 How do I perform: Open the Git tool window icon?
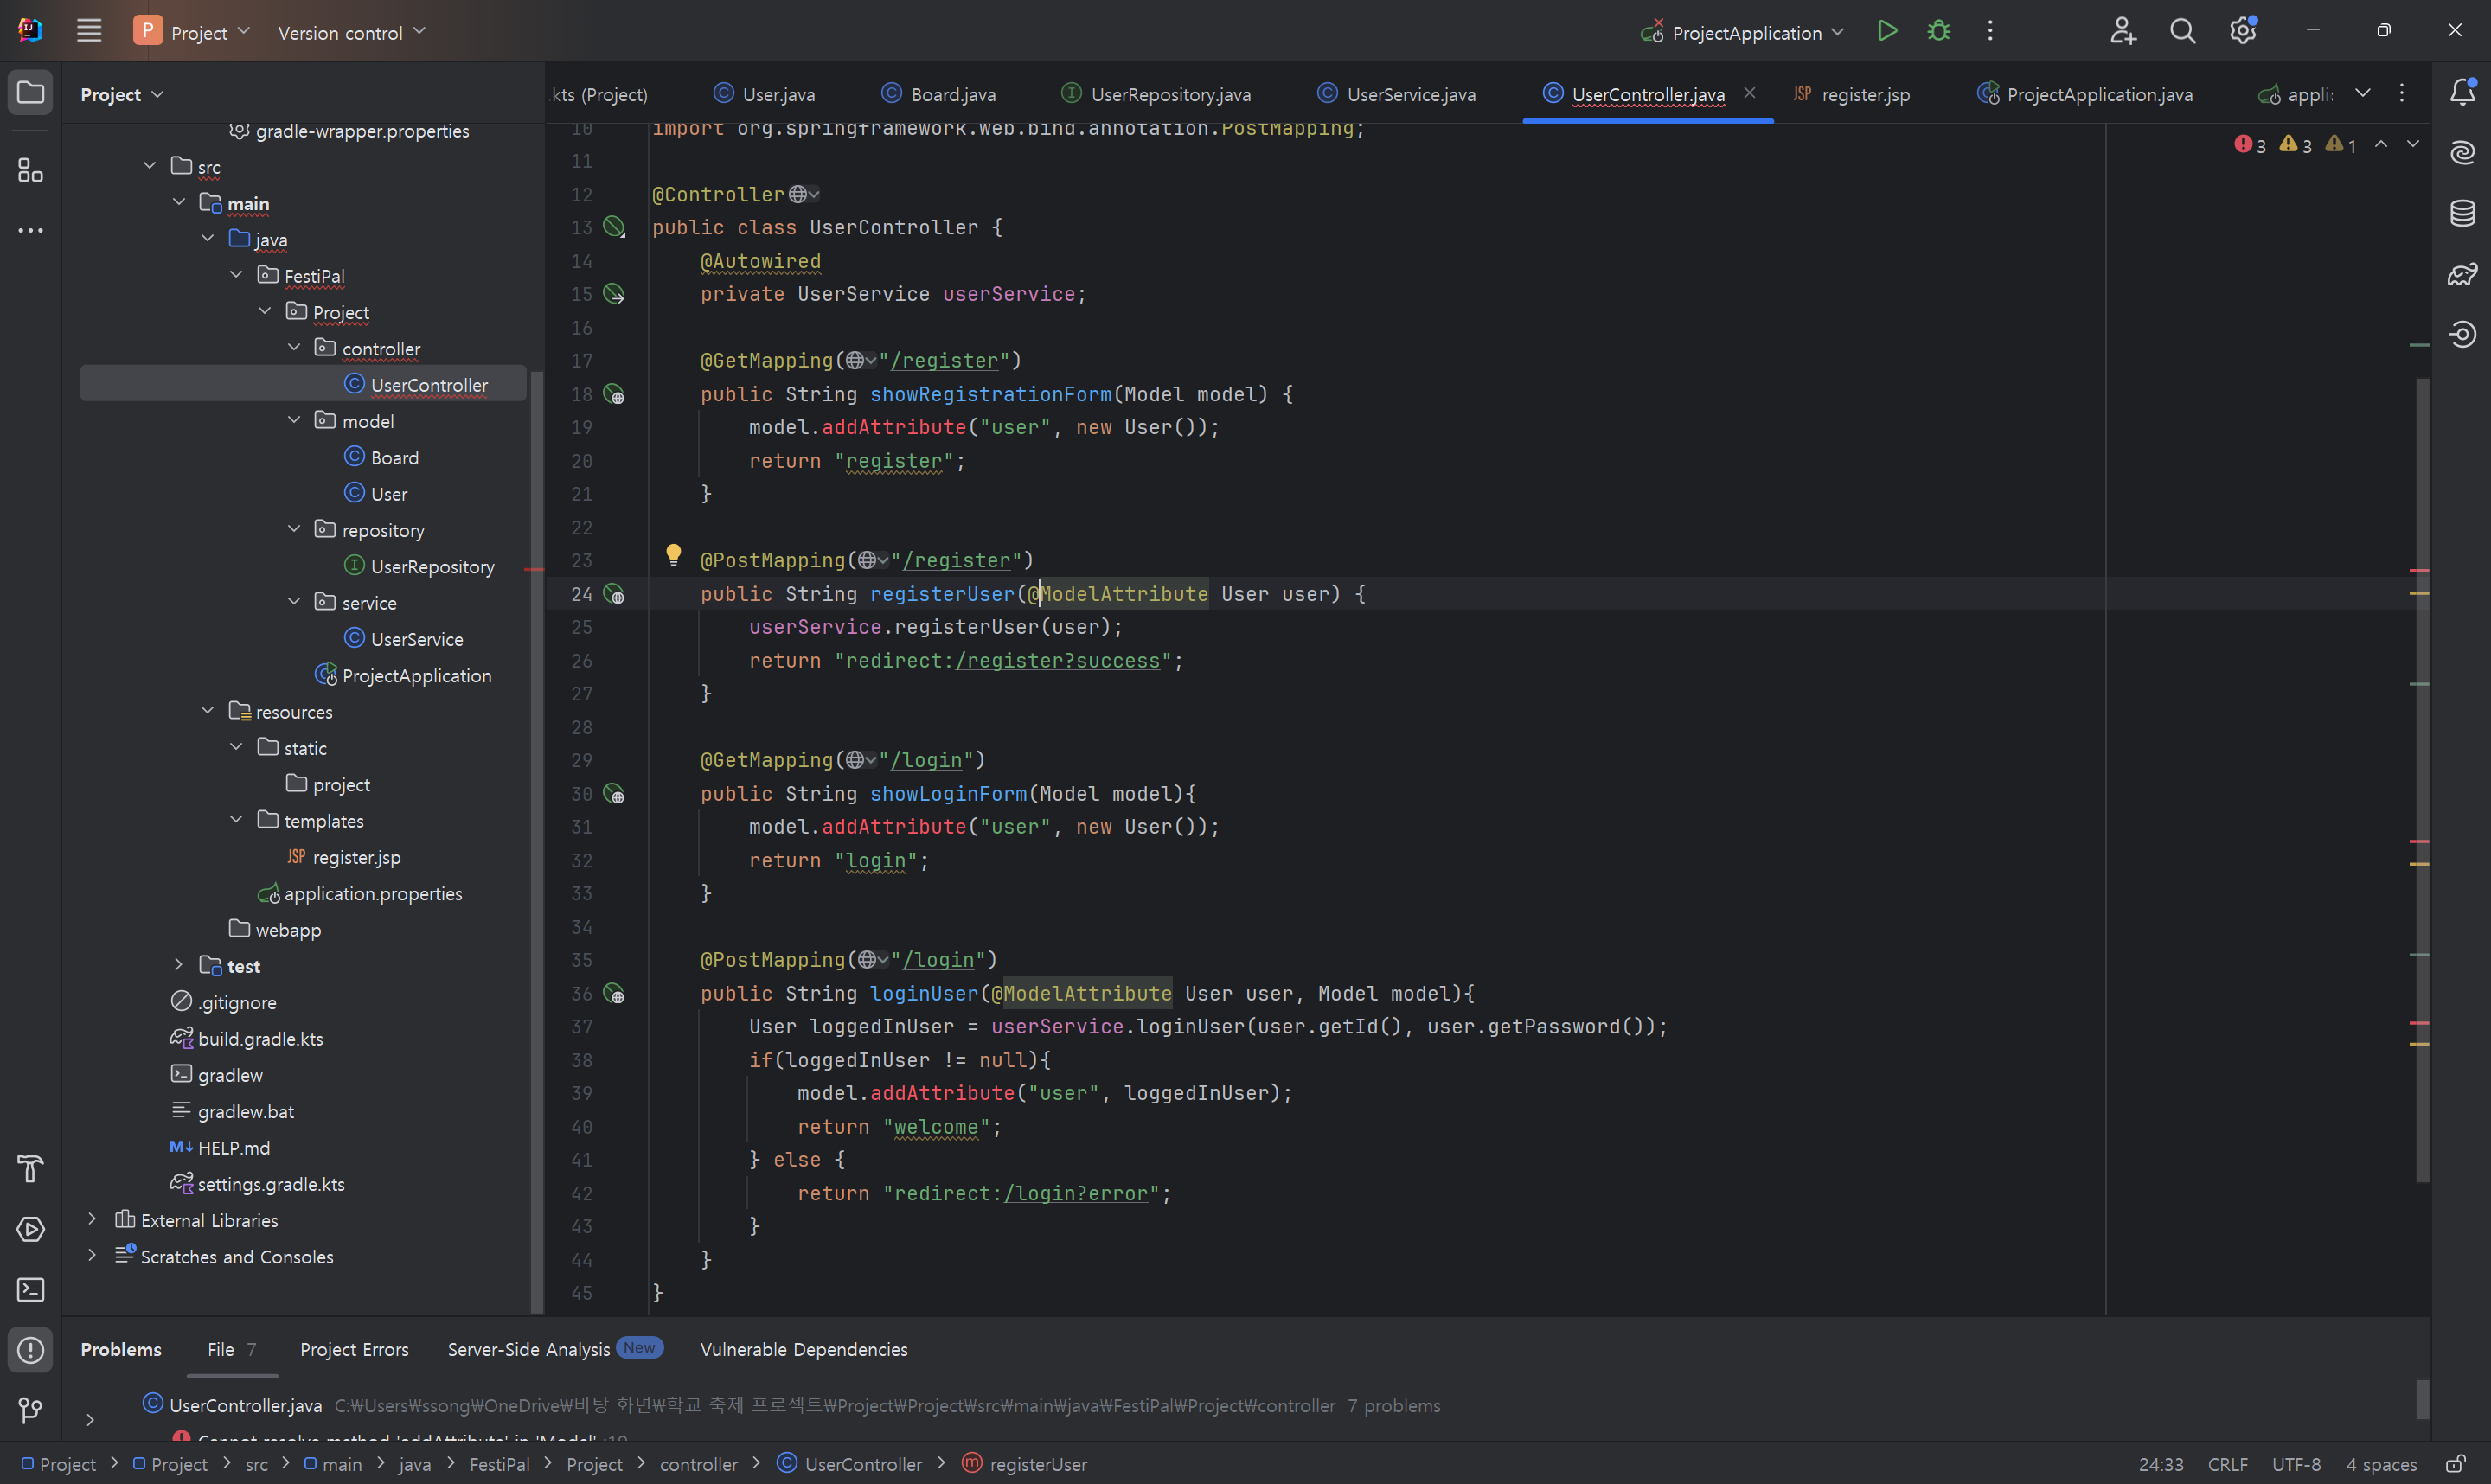[x=31, y=1410]
